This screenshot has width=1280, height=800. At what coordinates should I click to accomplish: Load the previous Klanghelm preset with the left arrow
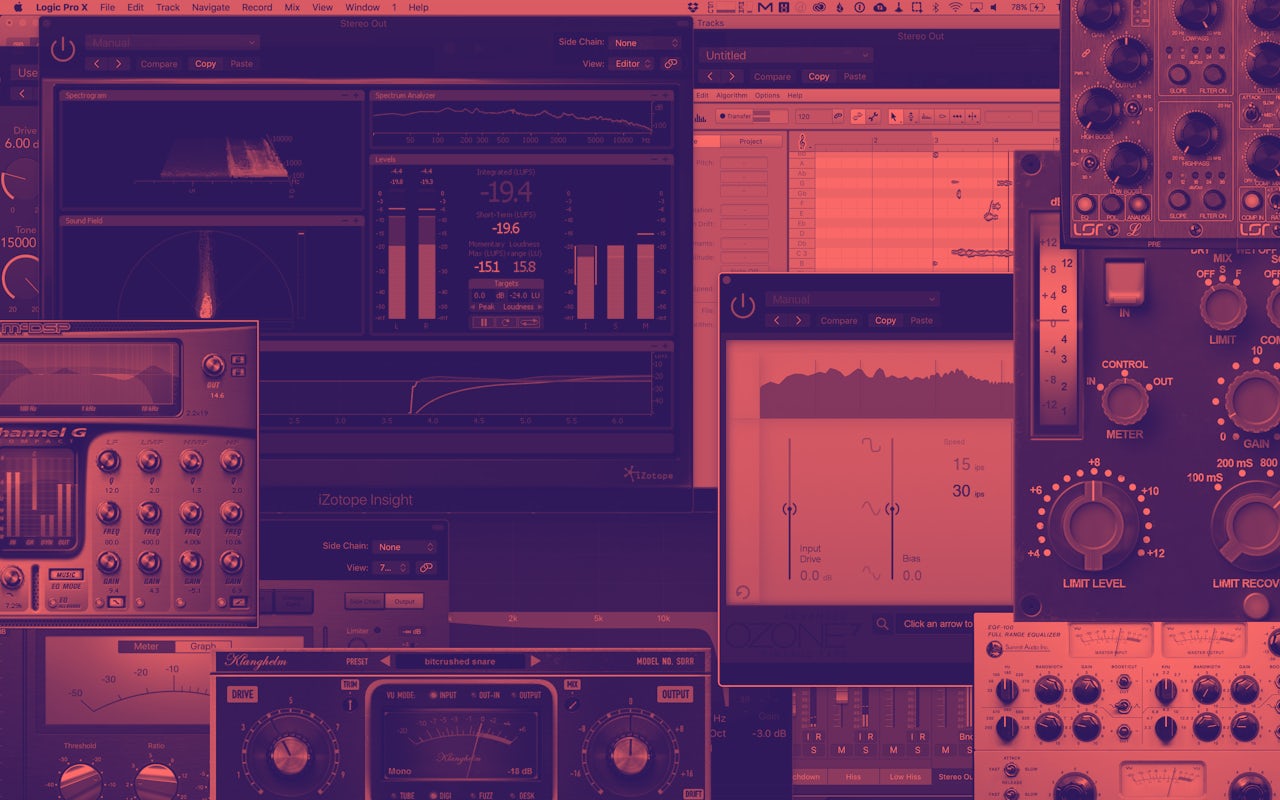pyautogui.click(x=385, y=661)
